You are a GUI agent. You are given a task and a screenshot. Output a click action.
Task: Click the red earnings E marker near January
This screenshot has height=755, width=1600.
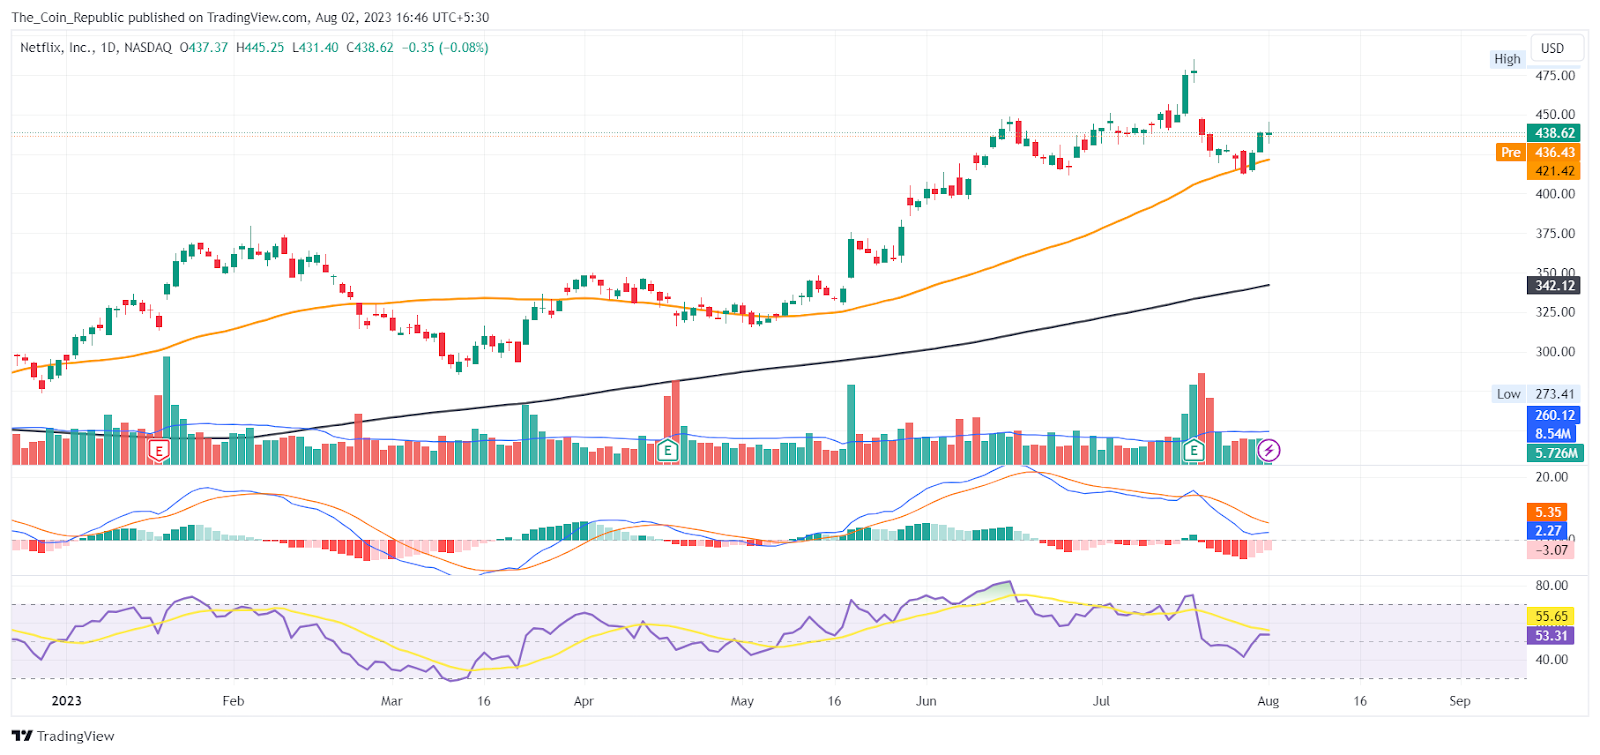[x=158, y=451]
